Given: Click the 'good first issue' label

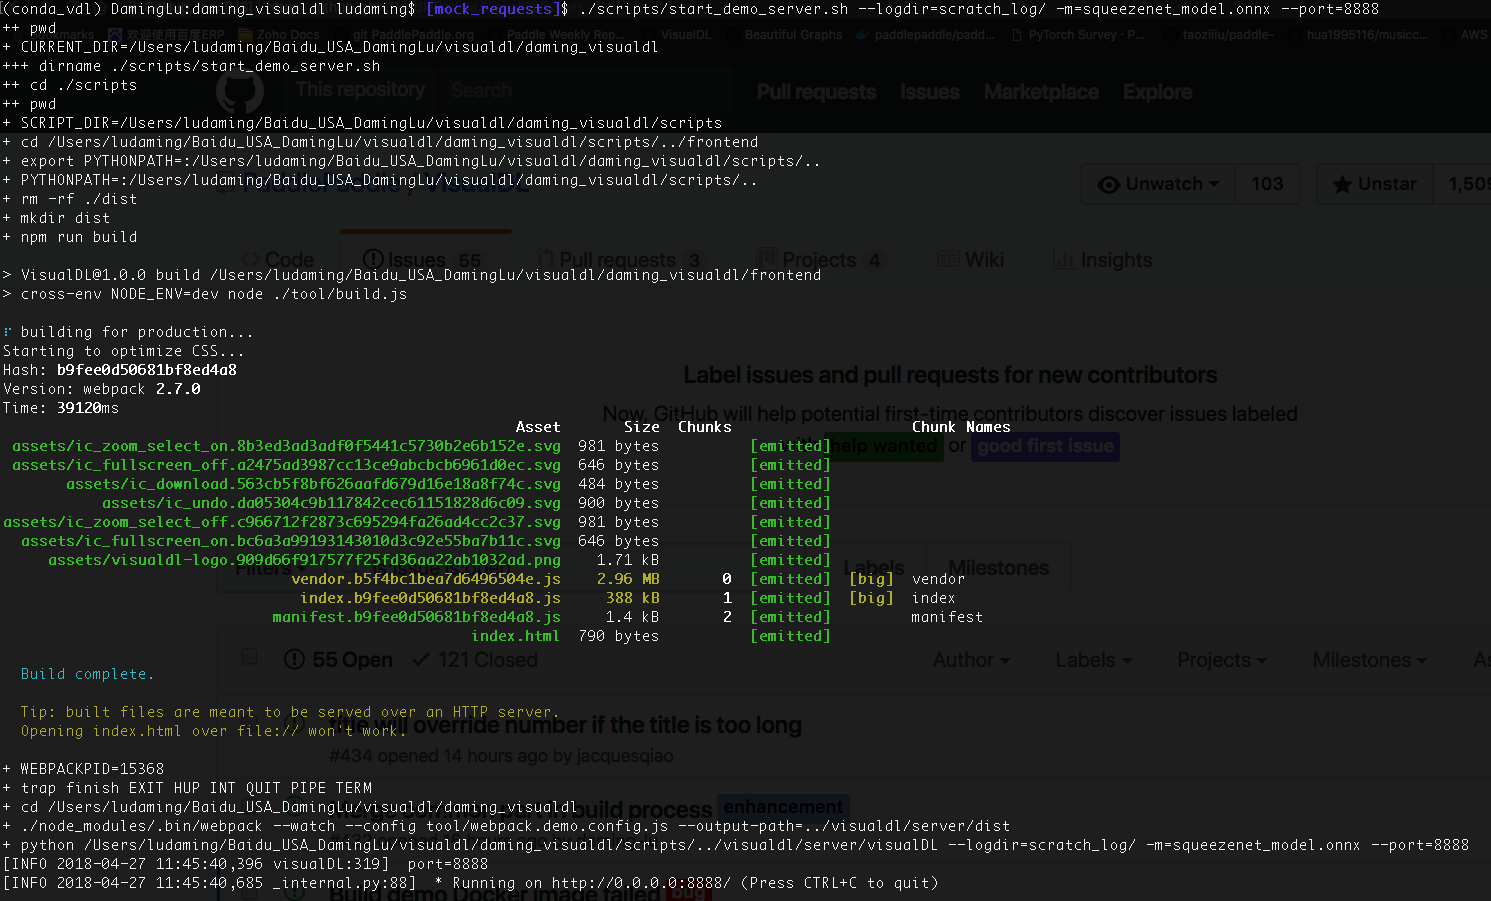Looking at the screenshot, I should (x=1045, y=446).
